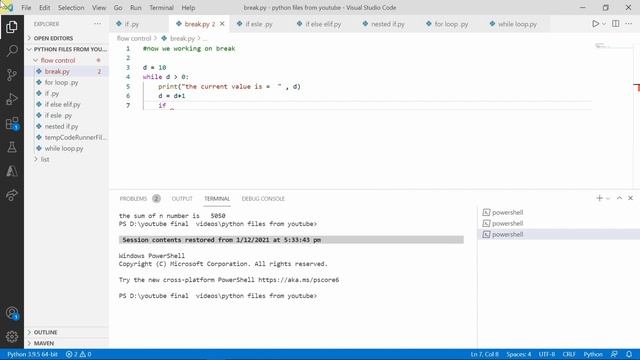
Task: Open the Live Share view icon
Action: point(12,195)
